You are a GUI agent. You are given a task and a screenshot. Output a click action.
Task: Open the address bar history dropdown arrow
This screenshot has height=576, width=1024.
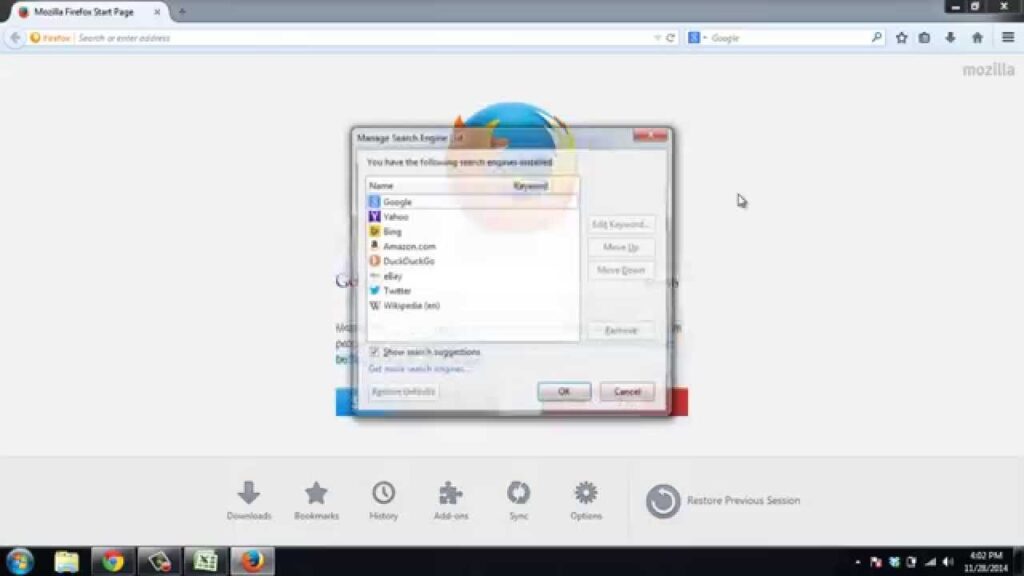pyautogui.click(x=657, y=38)
